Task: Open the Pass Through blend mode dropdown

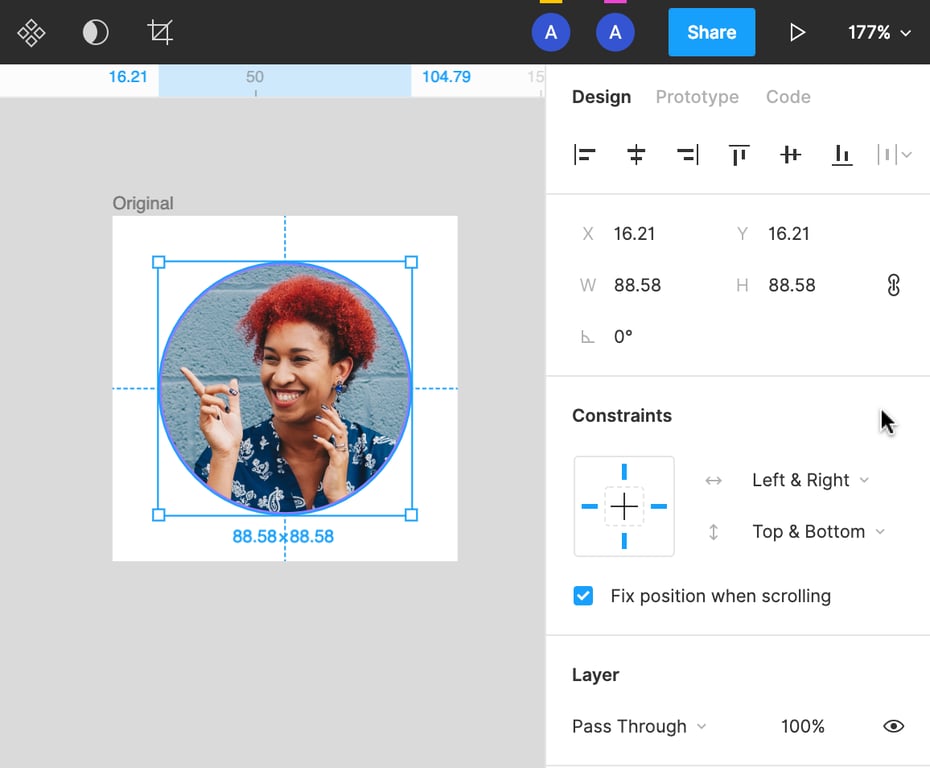Action: [x=638, y=726]
